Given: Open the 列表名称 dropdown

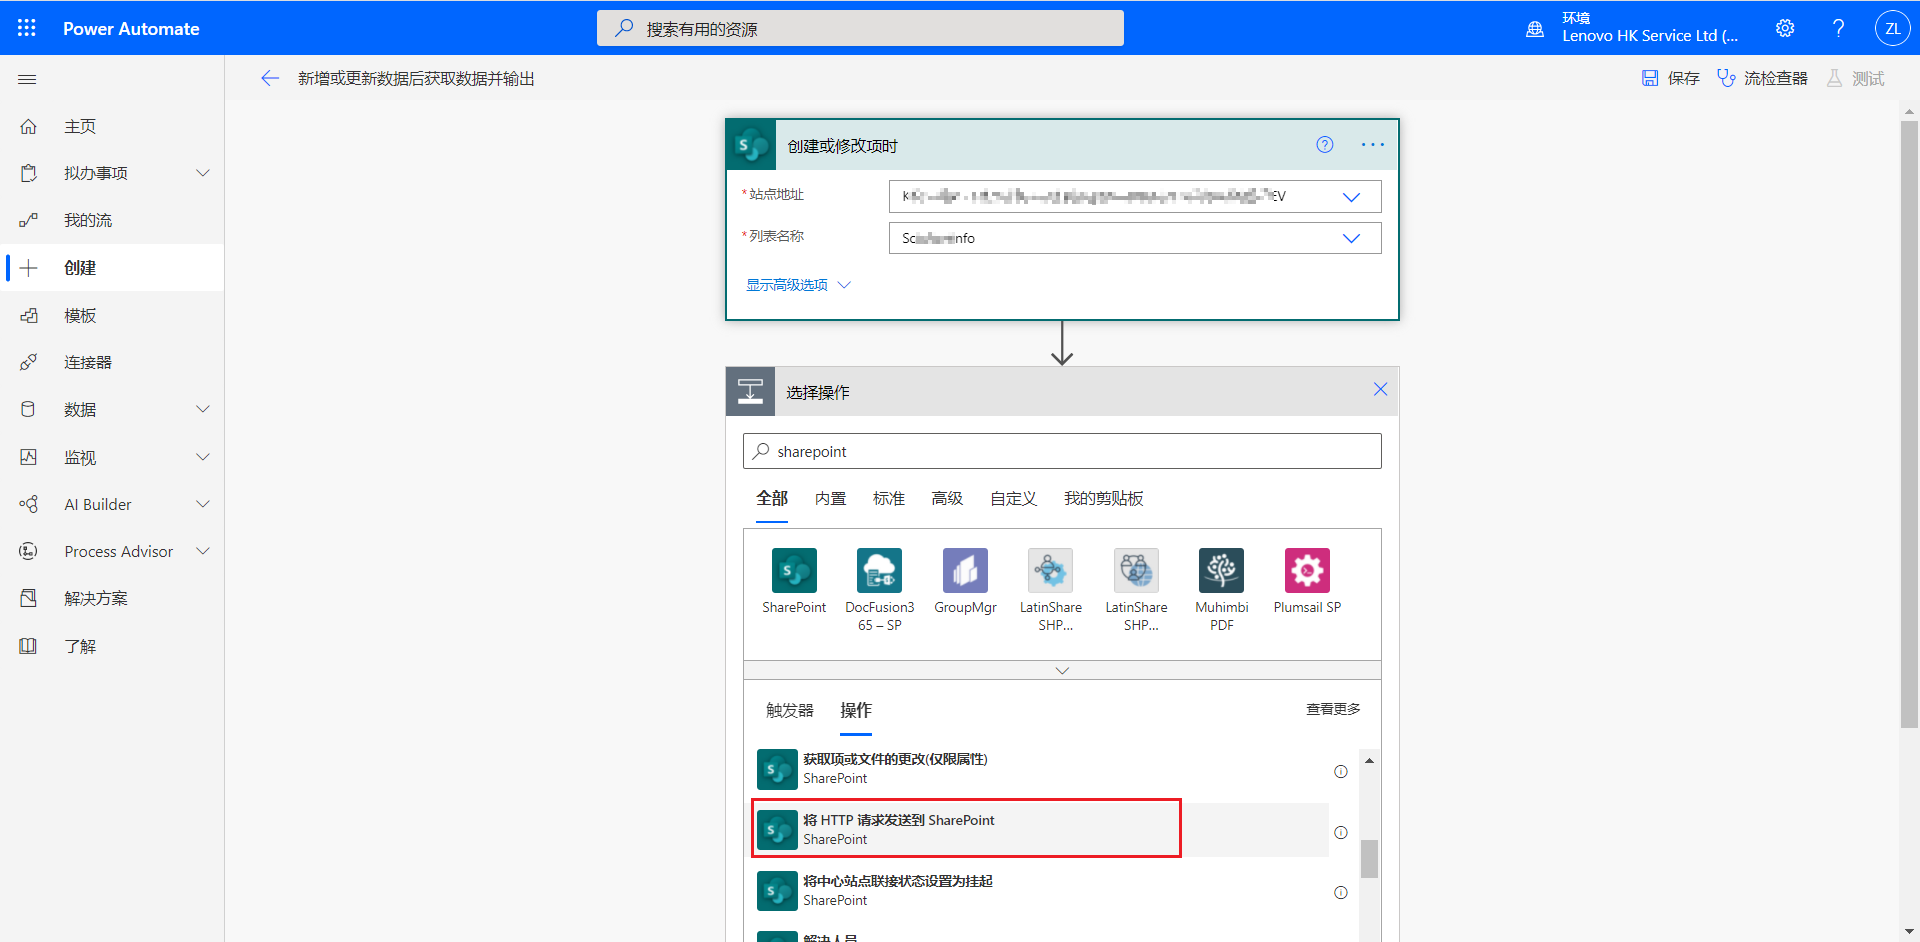Looking at the screenshot, I should [1352, 238].
